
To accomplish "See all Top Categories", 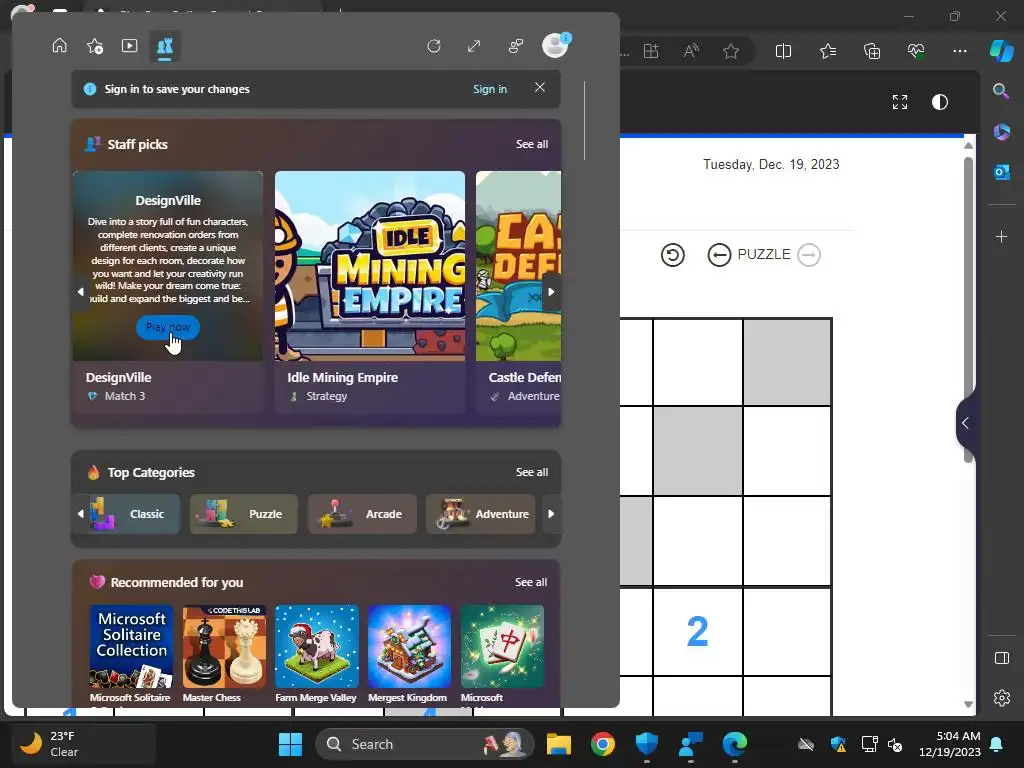I will pos(532,472).
